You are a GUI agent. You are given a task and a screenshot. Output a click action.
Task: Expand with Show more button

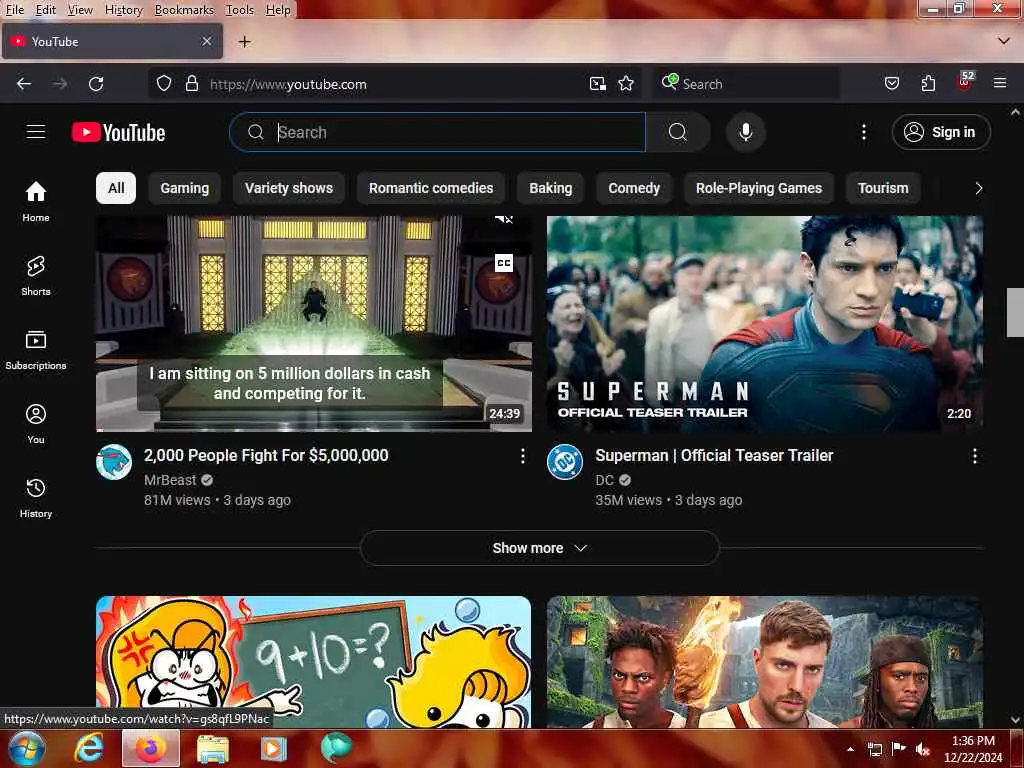pyautogui.click(x=539, y=548)
